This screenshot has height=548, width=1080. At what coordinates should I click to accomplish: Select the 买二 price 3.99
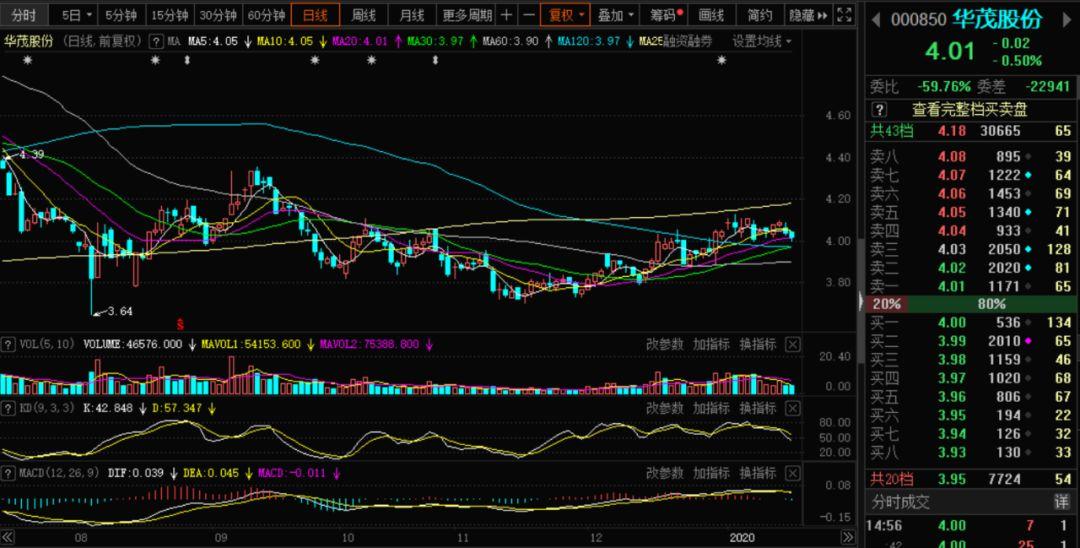tap(952, 341)
